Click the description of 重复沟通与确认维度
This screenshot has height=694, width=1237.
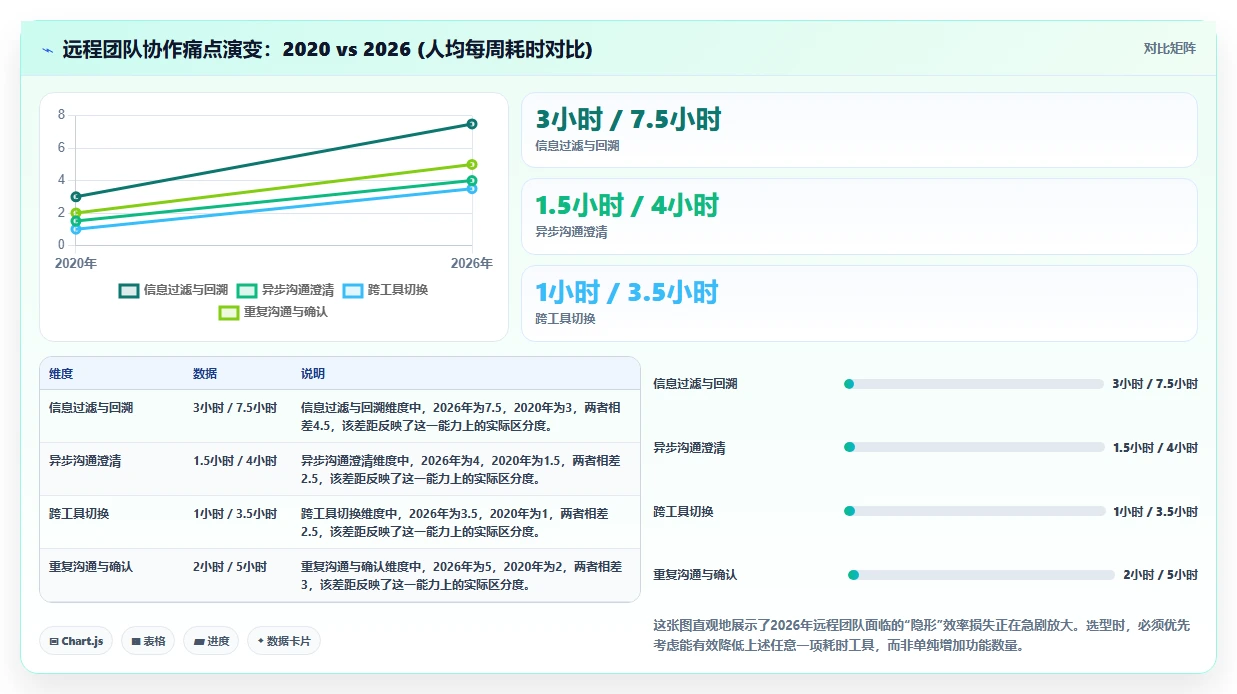pos(461,575)
